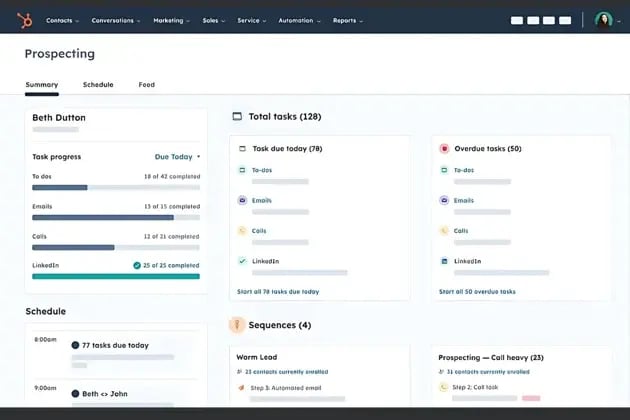Click Calls icon under Task due today

[242, 231]
